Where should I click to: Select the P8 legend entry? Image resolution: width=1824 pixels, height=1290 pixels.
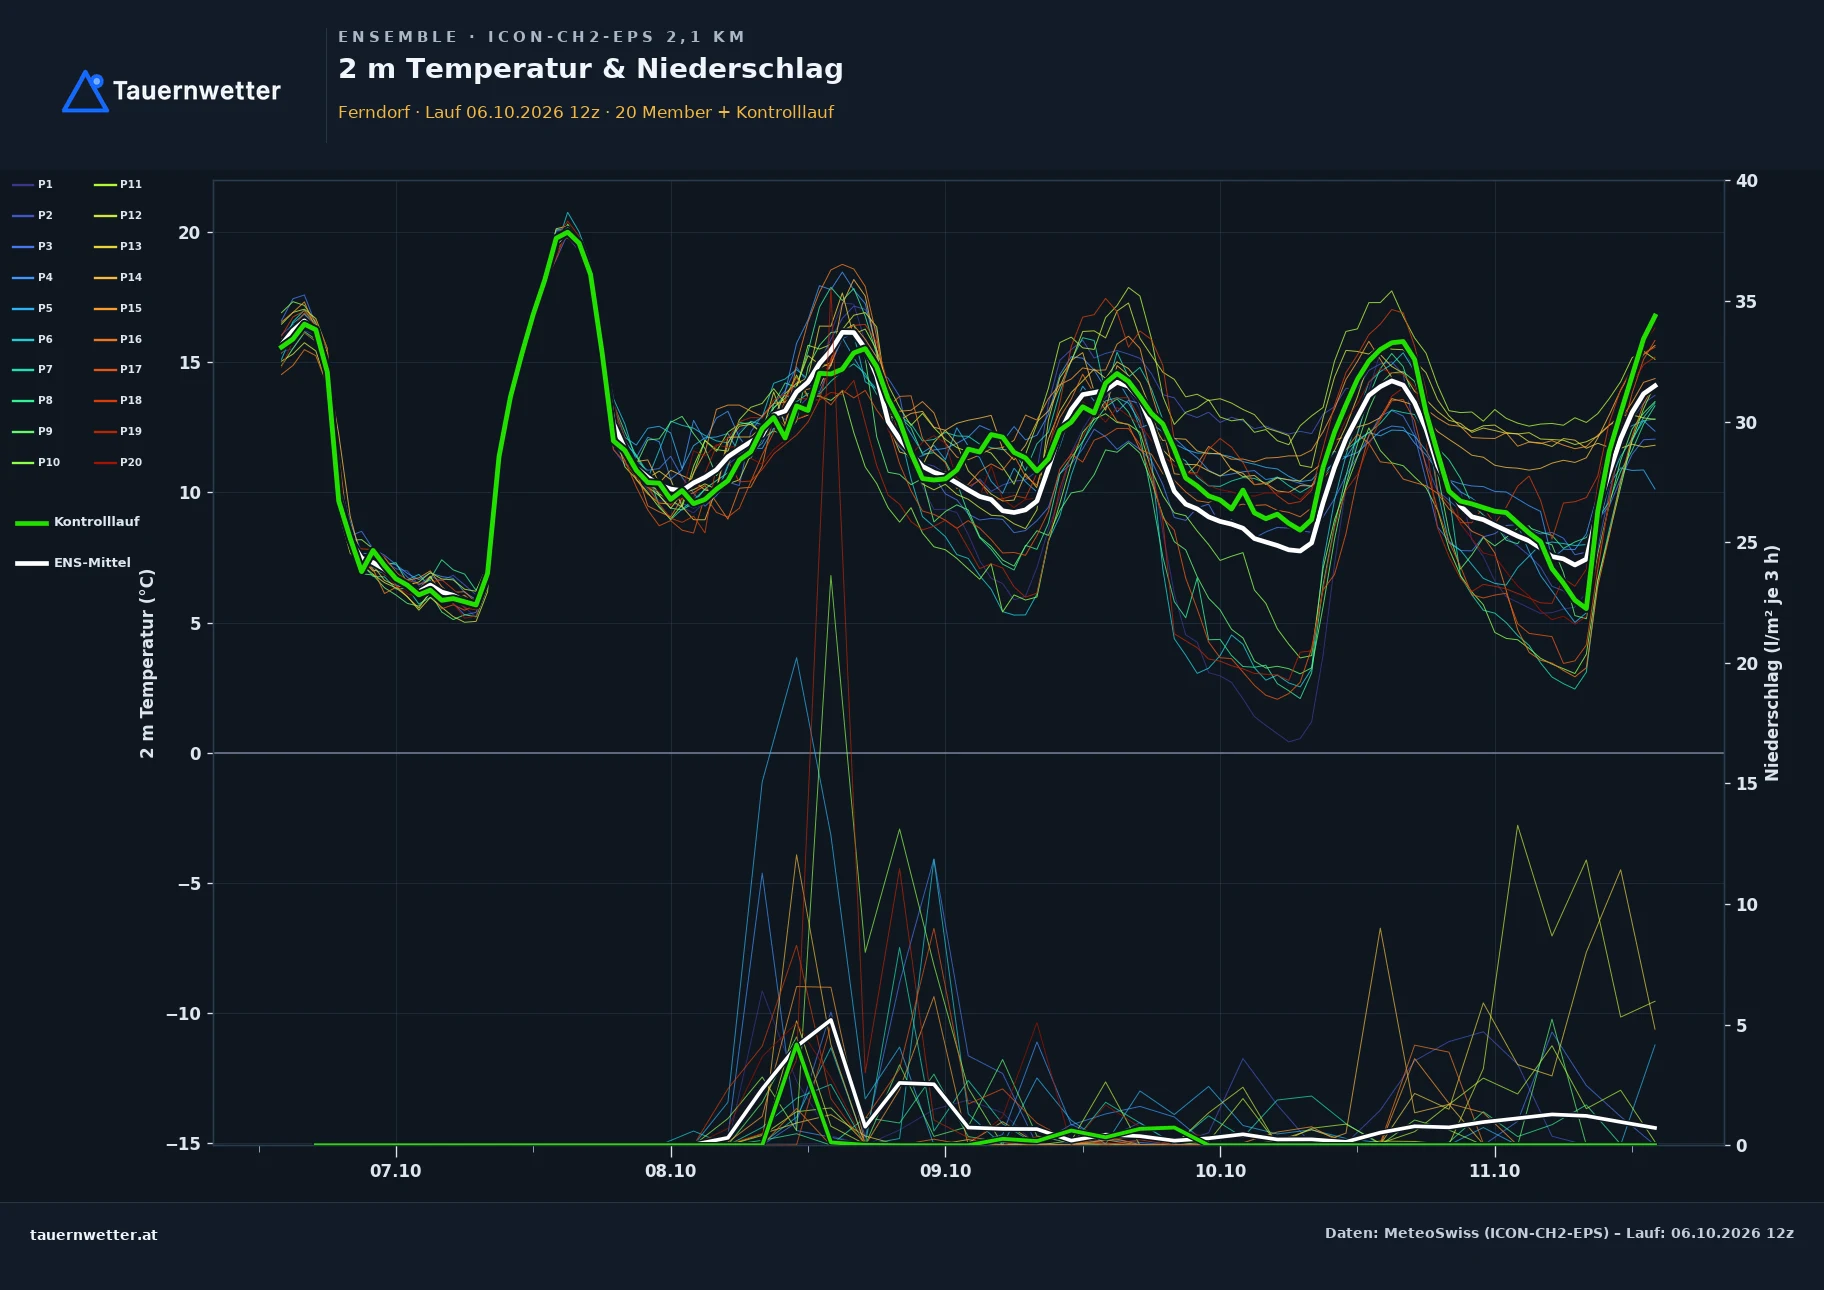pos(33,400)
